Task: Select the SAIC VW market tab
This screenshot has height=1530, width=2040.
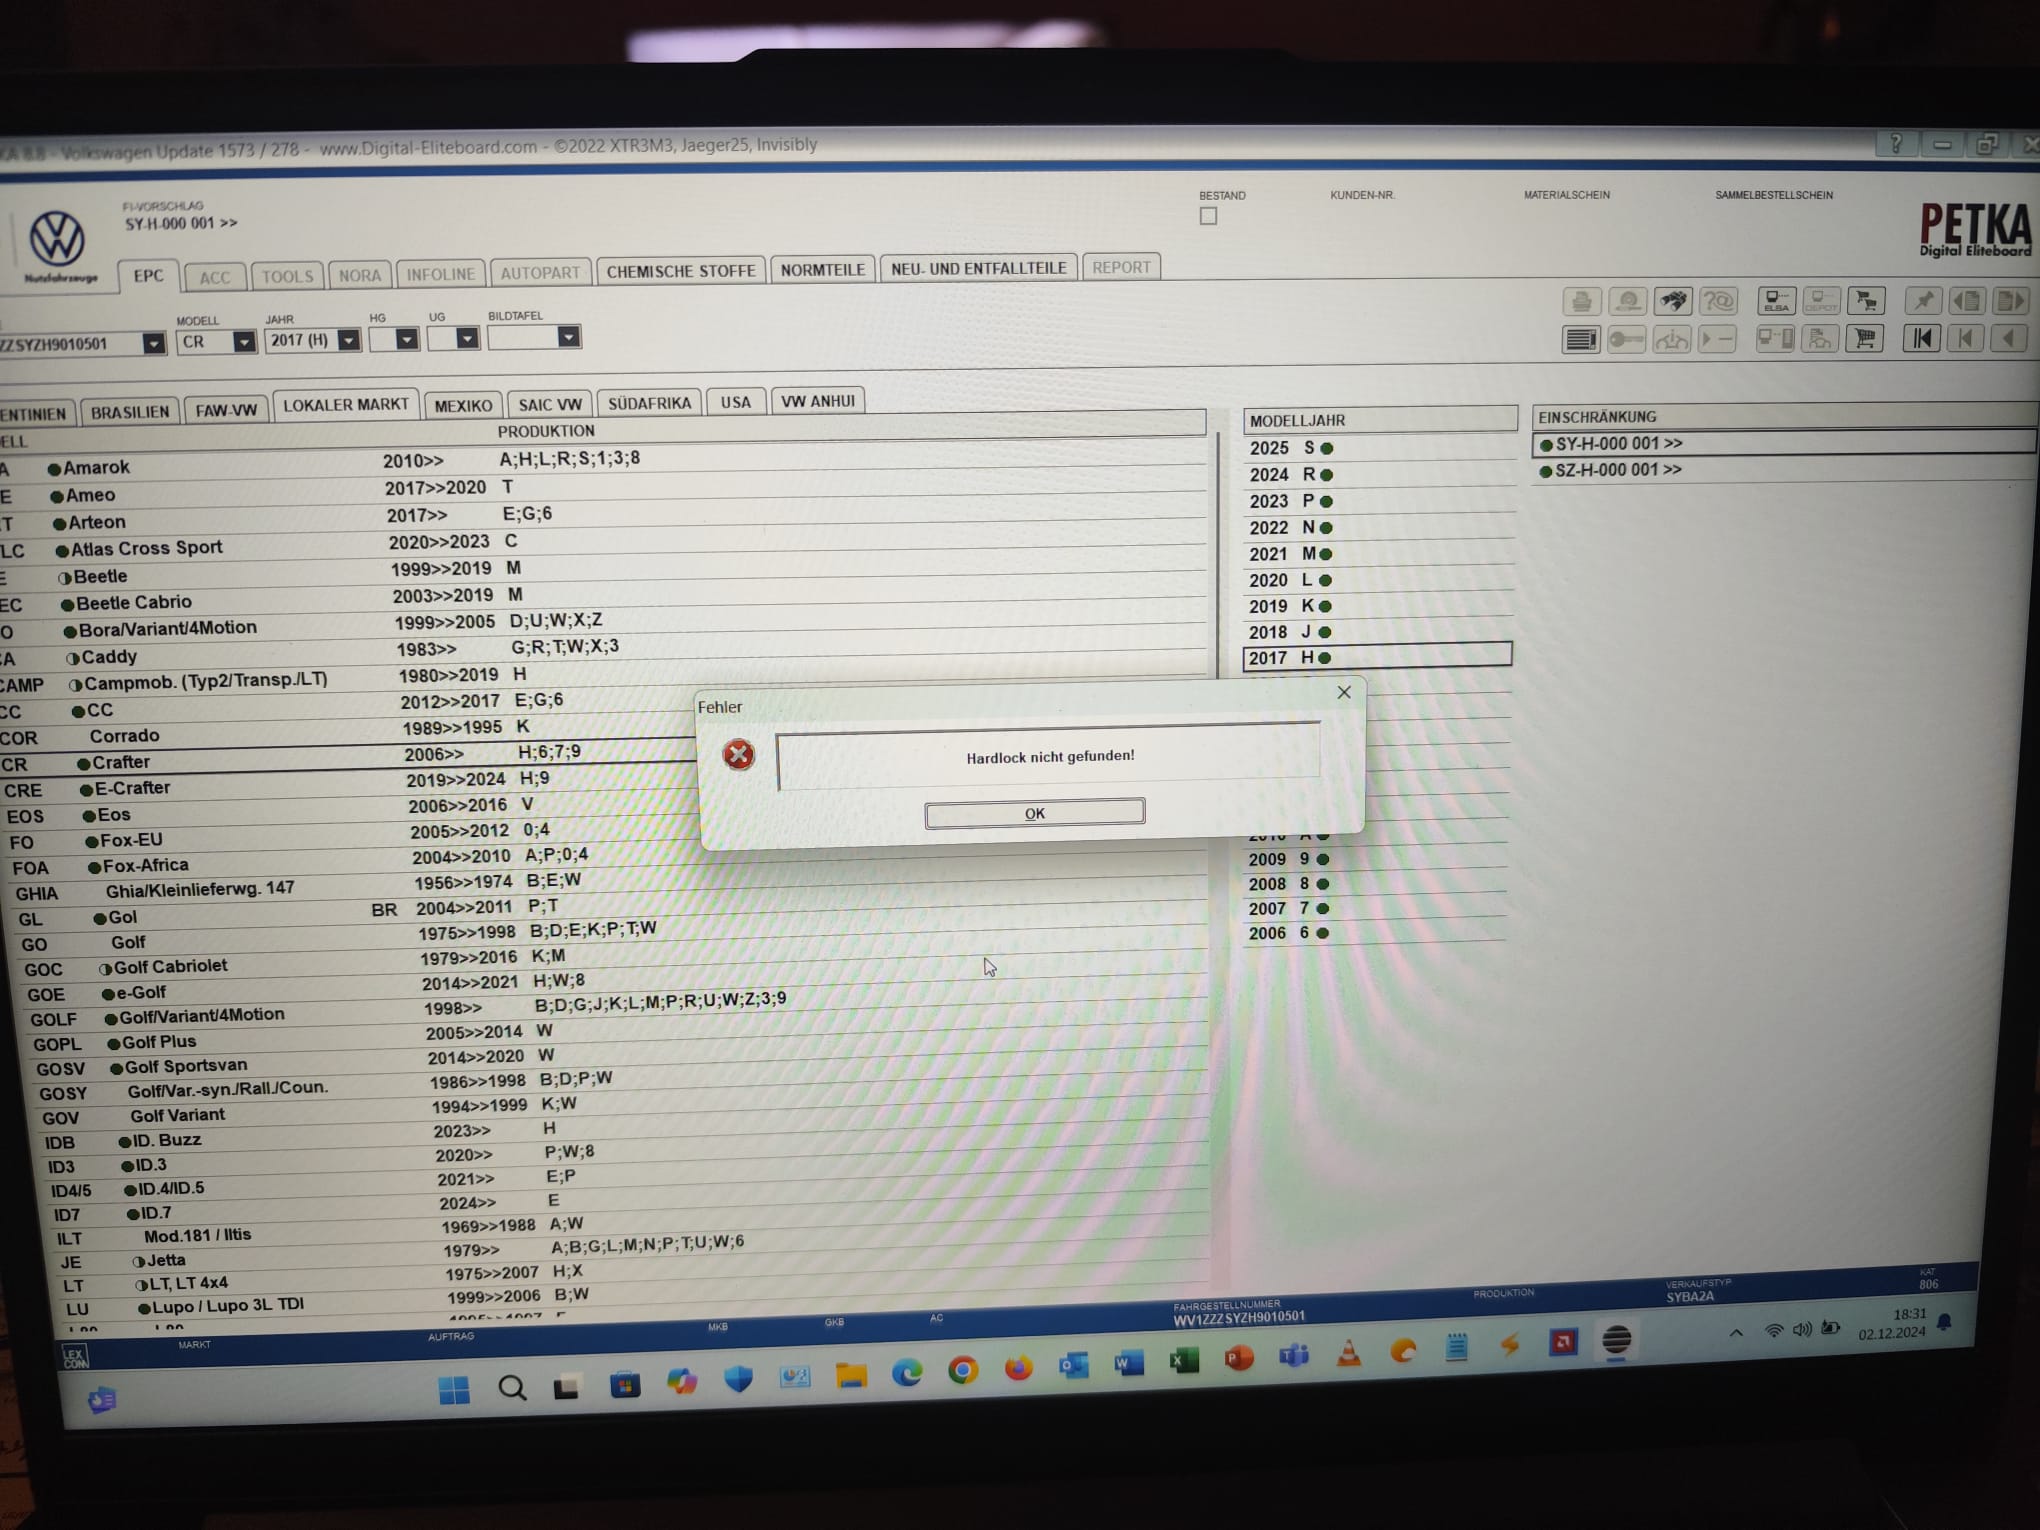Action: 550,404
